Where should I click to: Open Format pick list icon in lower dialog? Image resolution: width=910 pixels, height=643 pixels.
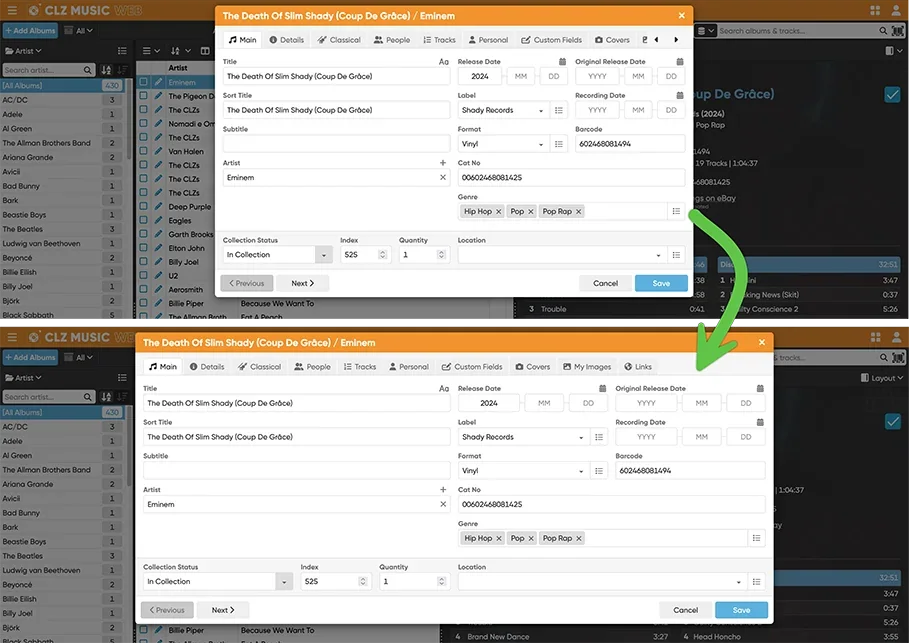pos(599,471)
